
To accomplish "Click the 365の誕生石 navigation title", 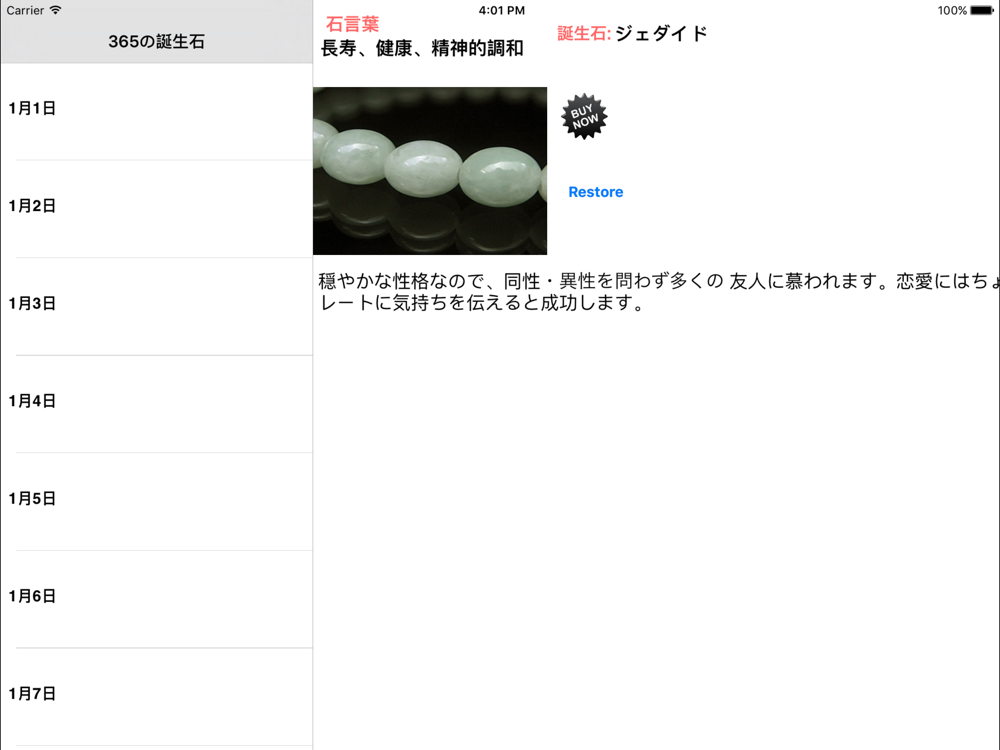I will 156,41.
